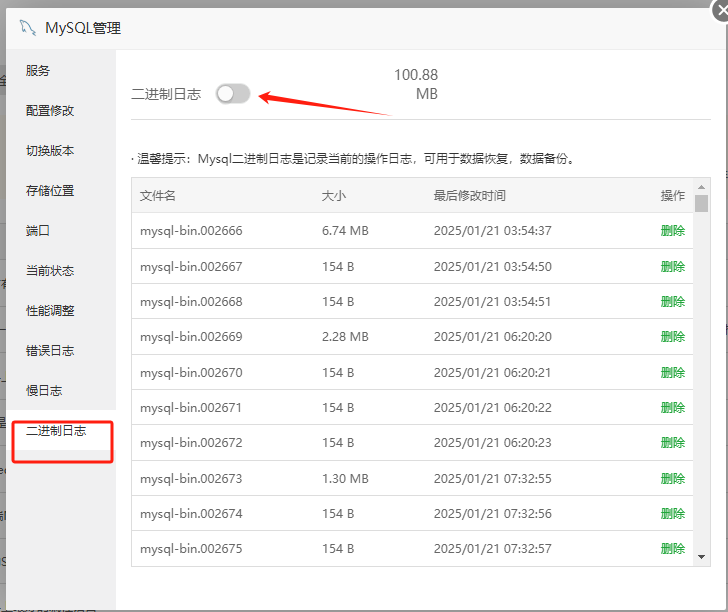Click the 100.88 MB total size text
This screenshot has width=728, height=612.
point(416,84)
